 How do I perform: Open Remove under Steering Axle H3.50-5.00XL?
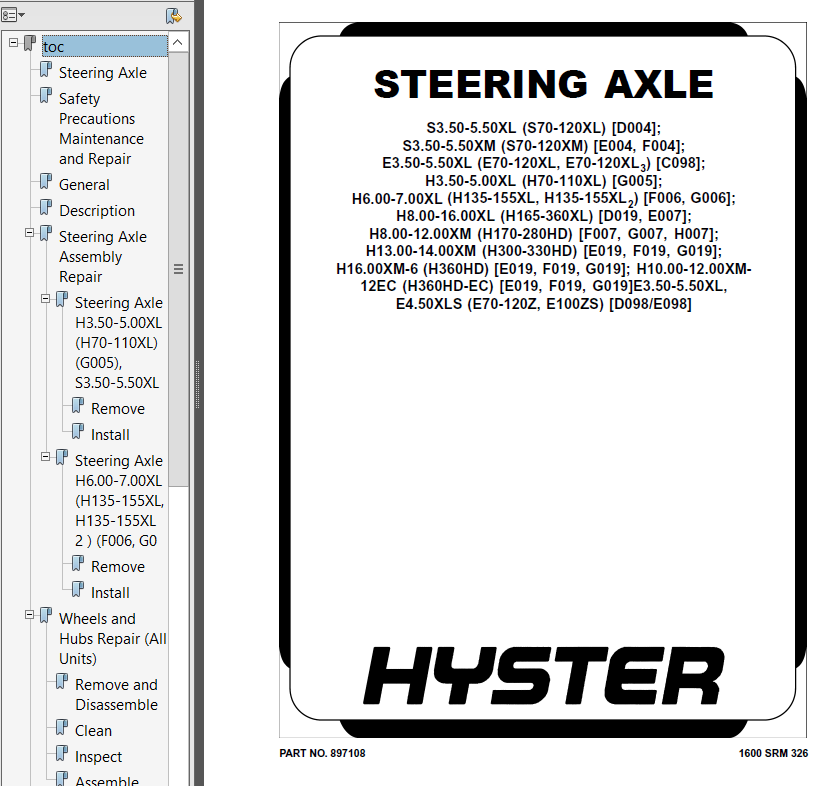[x=118, y=409]
